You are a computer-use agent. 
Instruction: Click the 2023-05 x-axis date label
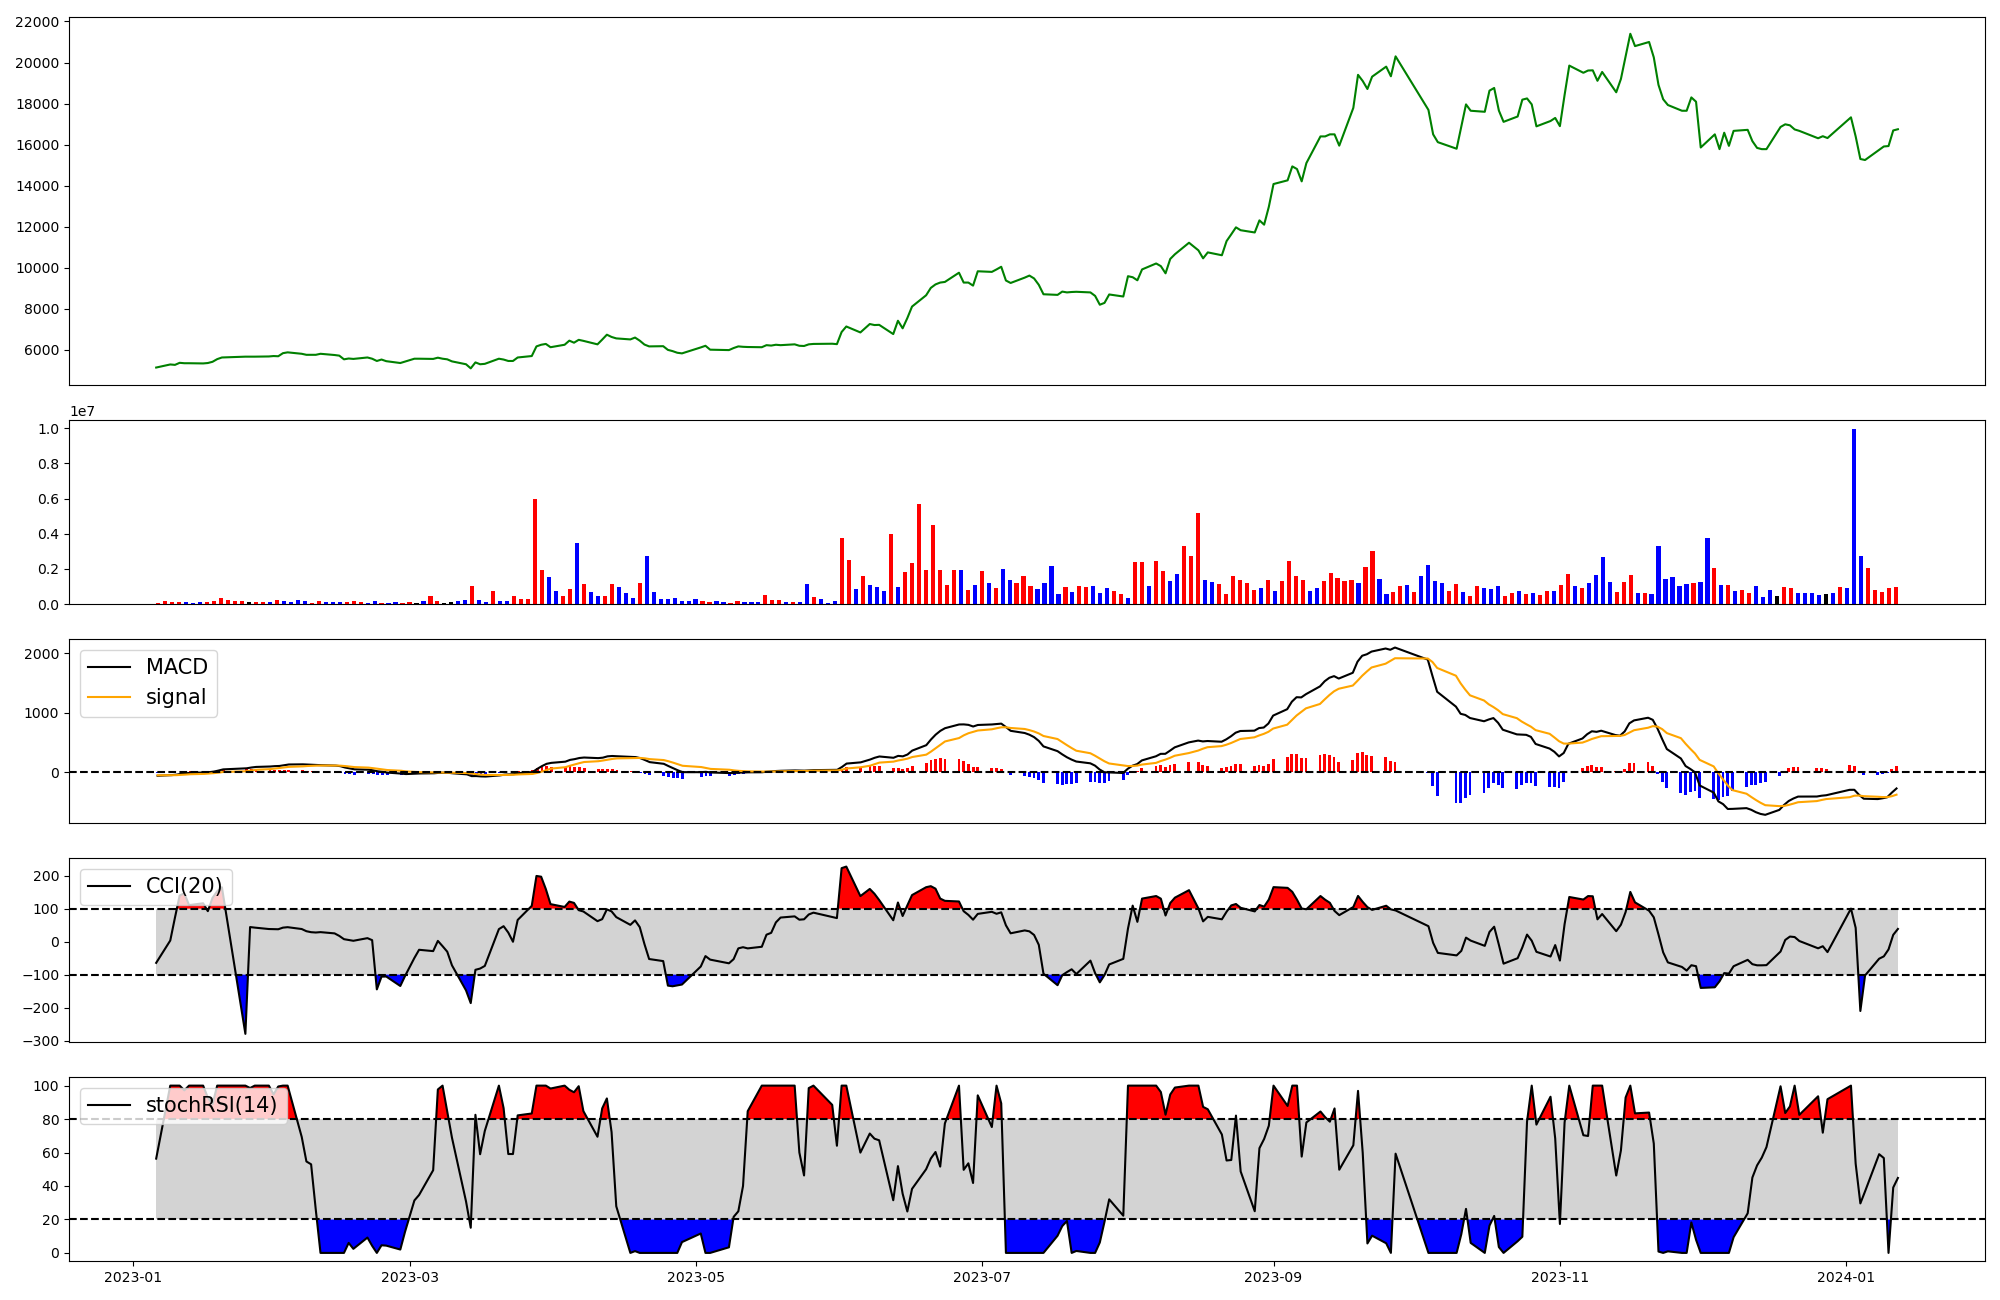point(695,1277)
